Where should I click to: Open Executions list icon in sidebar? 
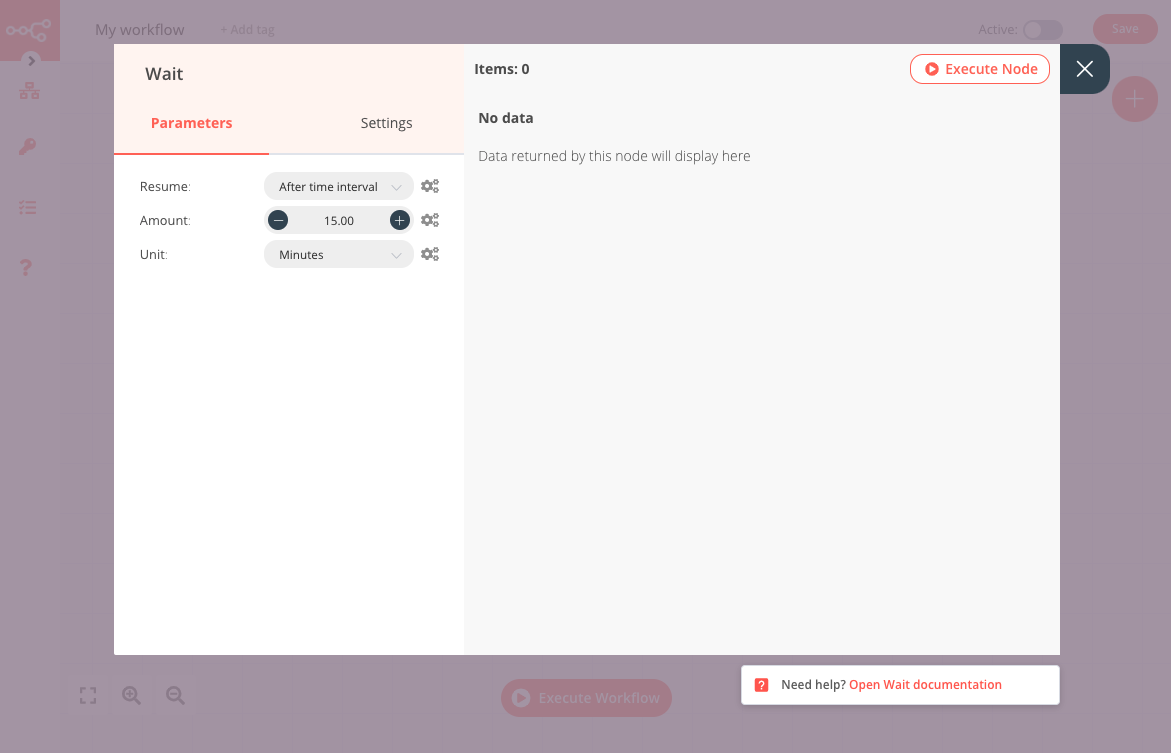(28, 208)
